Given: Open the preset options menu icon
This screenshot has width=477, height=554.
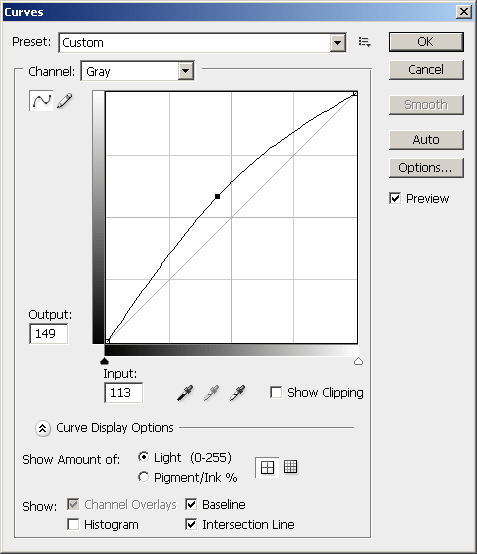Looking at the screenshot, I should (x=364, y=42).
